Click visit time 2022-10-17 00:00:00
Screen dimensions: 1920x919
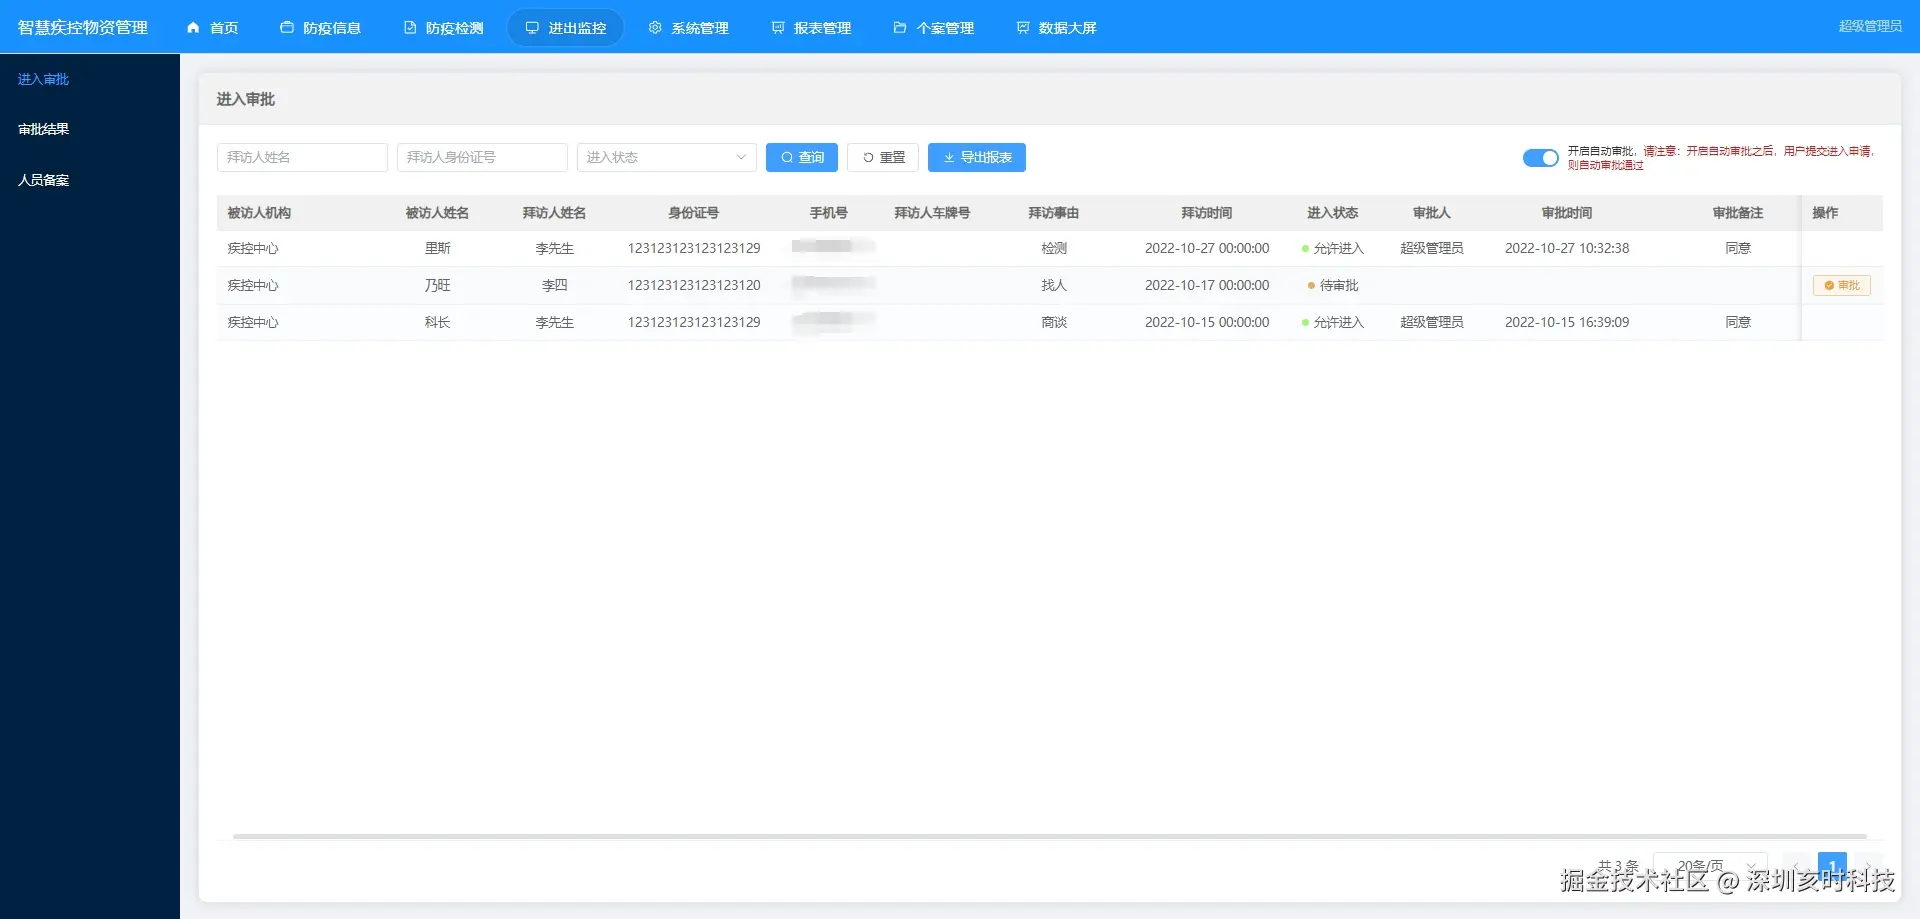(x=1207, y=285)
